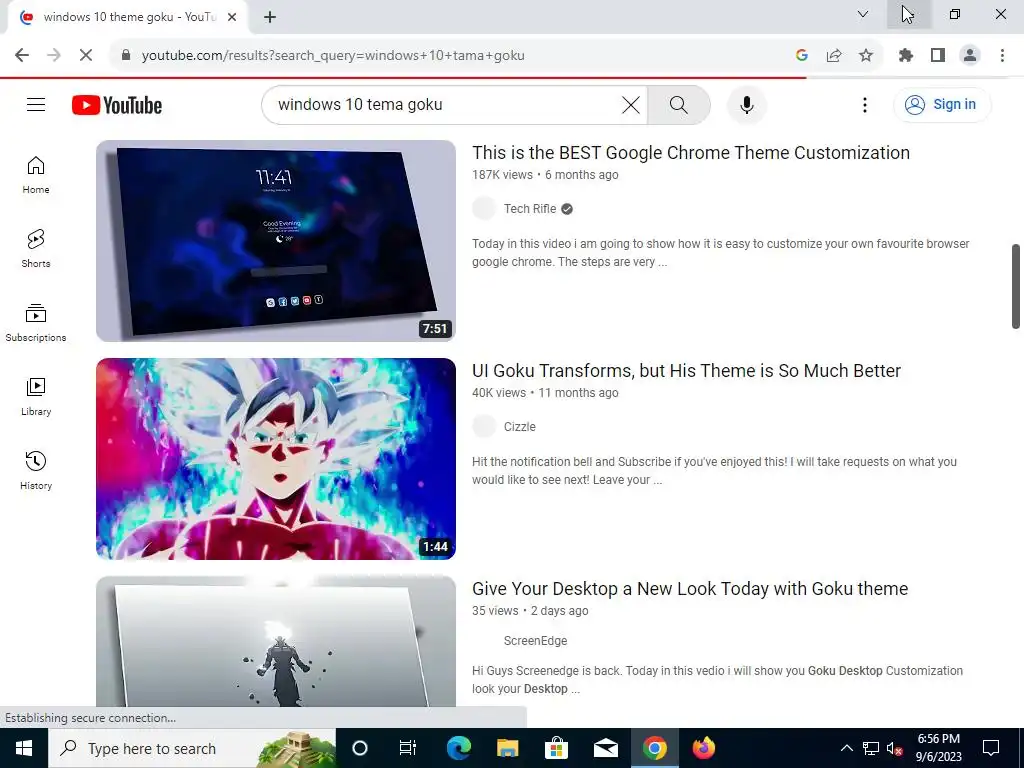Click the Tech Rifle verified badge
1024x768 pixels.
click(567, 209)
